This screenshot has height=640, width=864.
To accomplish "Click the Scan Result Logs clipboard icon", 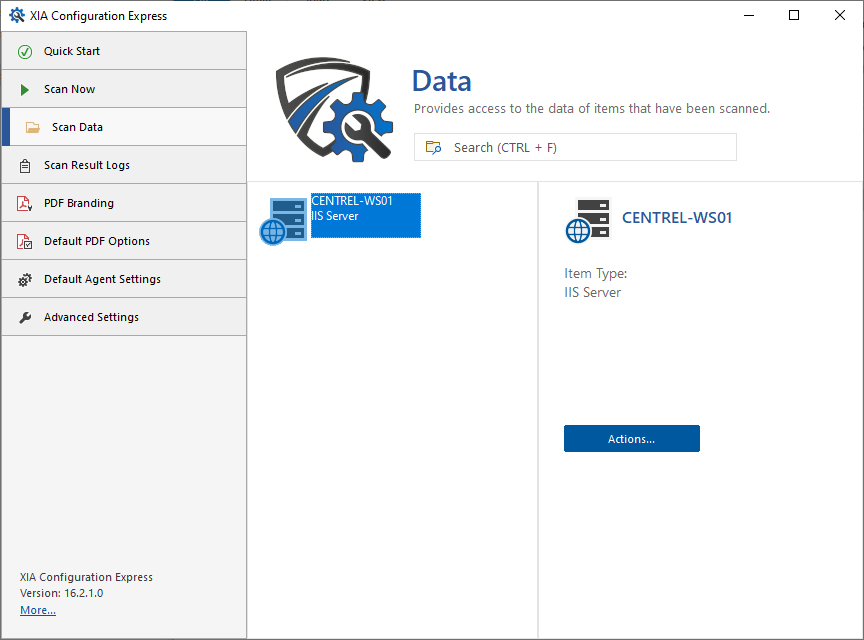I will point(25,166).
